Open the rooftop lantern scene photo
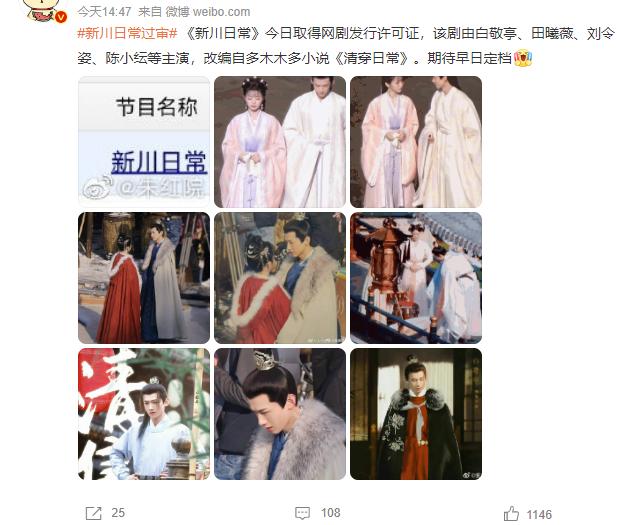The image size is (617, 525). tap(416, 278)
